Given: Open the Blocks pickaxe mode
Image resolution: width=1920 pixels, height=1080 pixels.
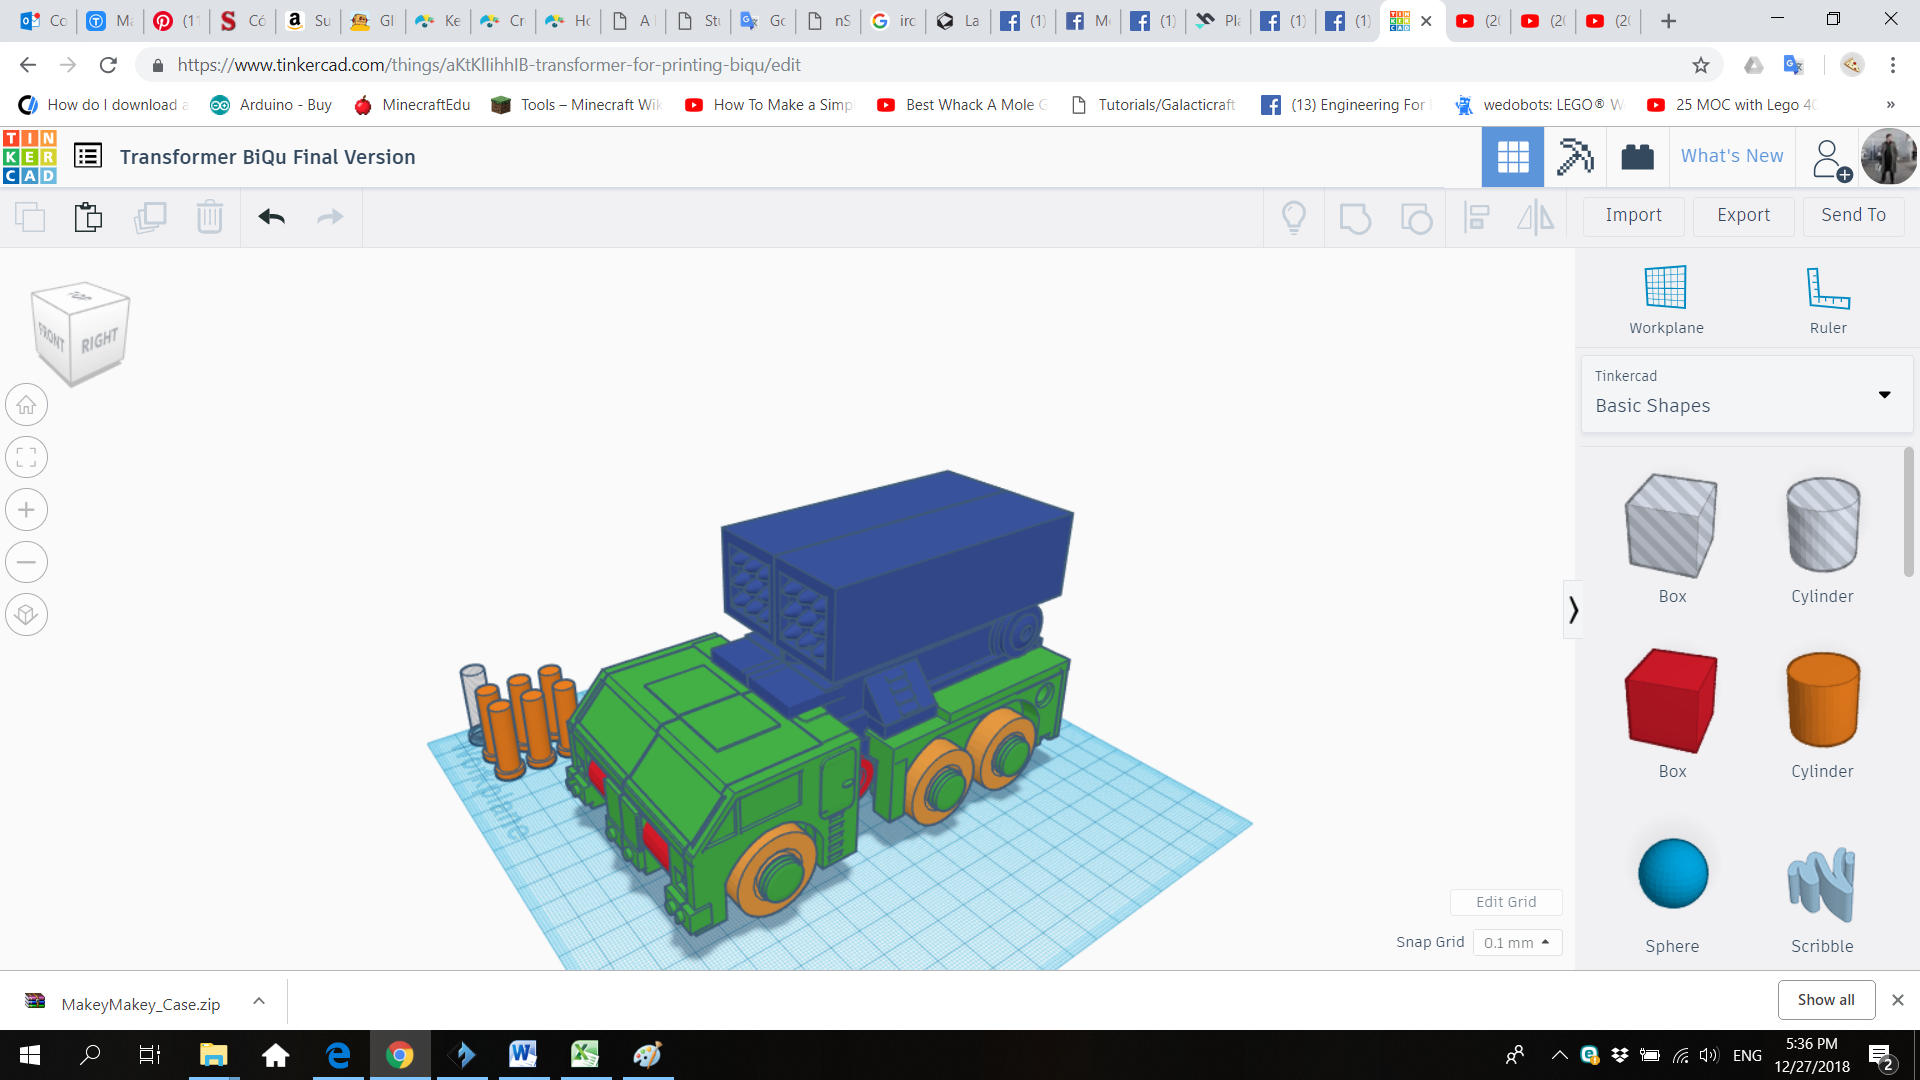Looking at the screenshot, I should tap(1575, 157).
